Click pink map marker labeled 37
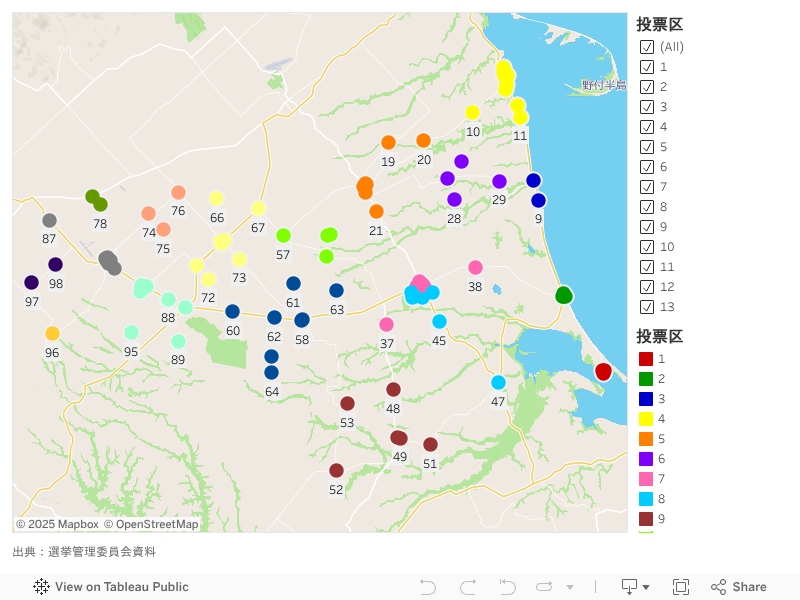The height and width of the screenshot is (600, 800). pyautogui.click(x=387, y=324)
